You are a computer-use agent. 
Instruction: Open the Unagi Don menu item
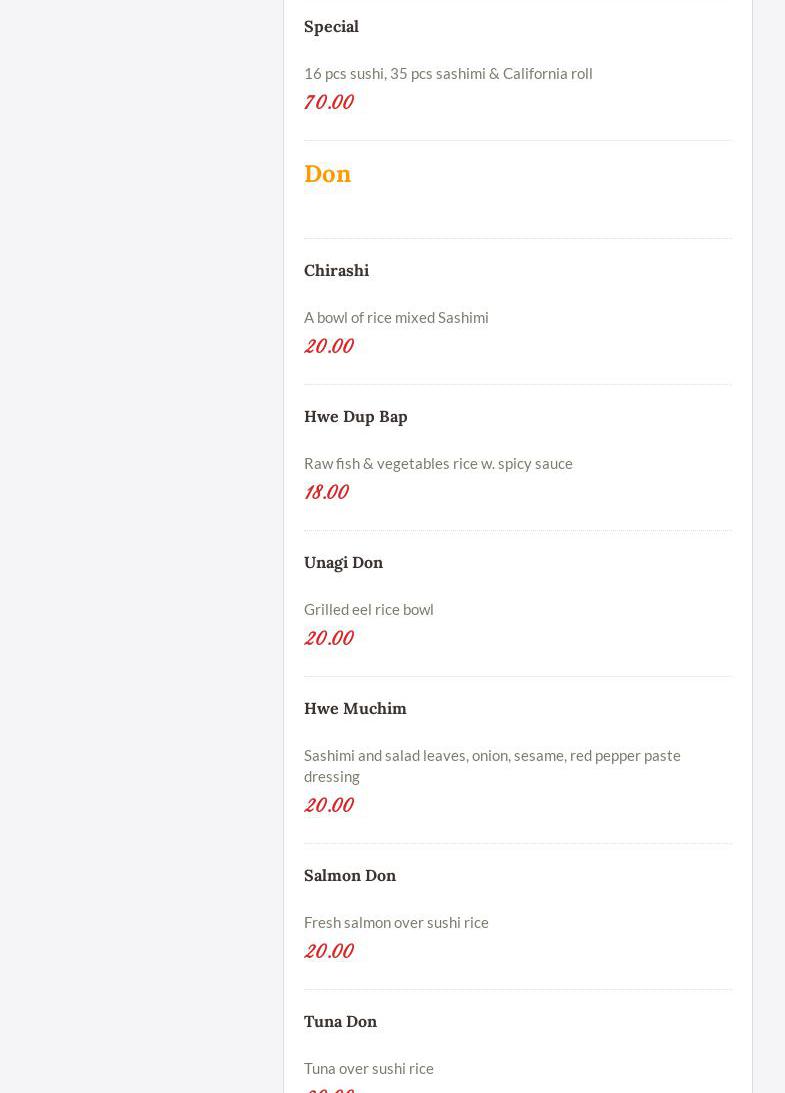(343, 562)
